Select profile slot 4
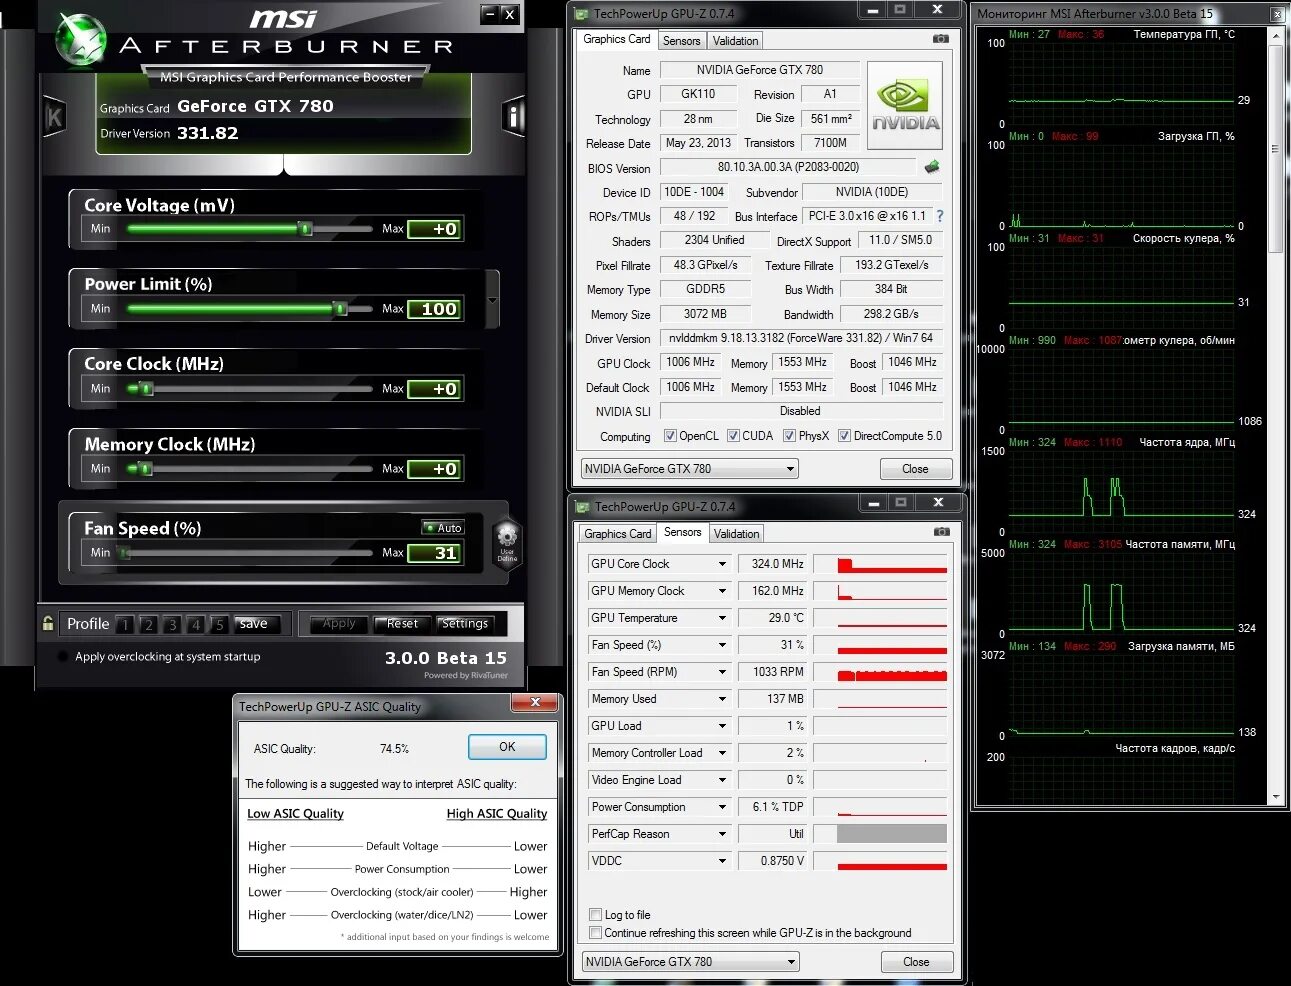Image resolution: width=1291 pixels, height=986 pixels. pyautogui.click(x=195, y=625)
